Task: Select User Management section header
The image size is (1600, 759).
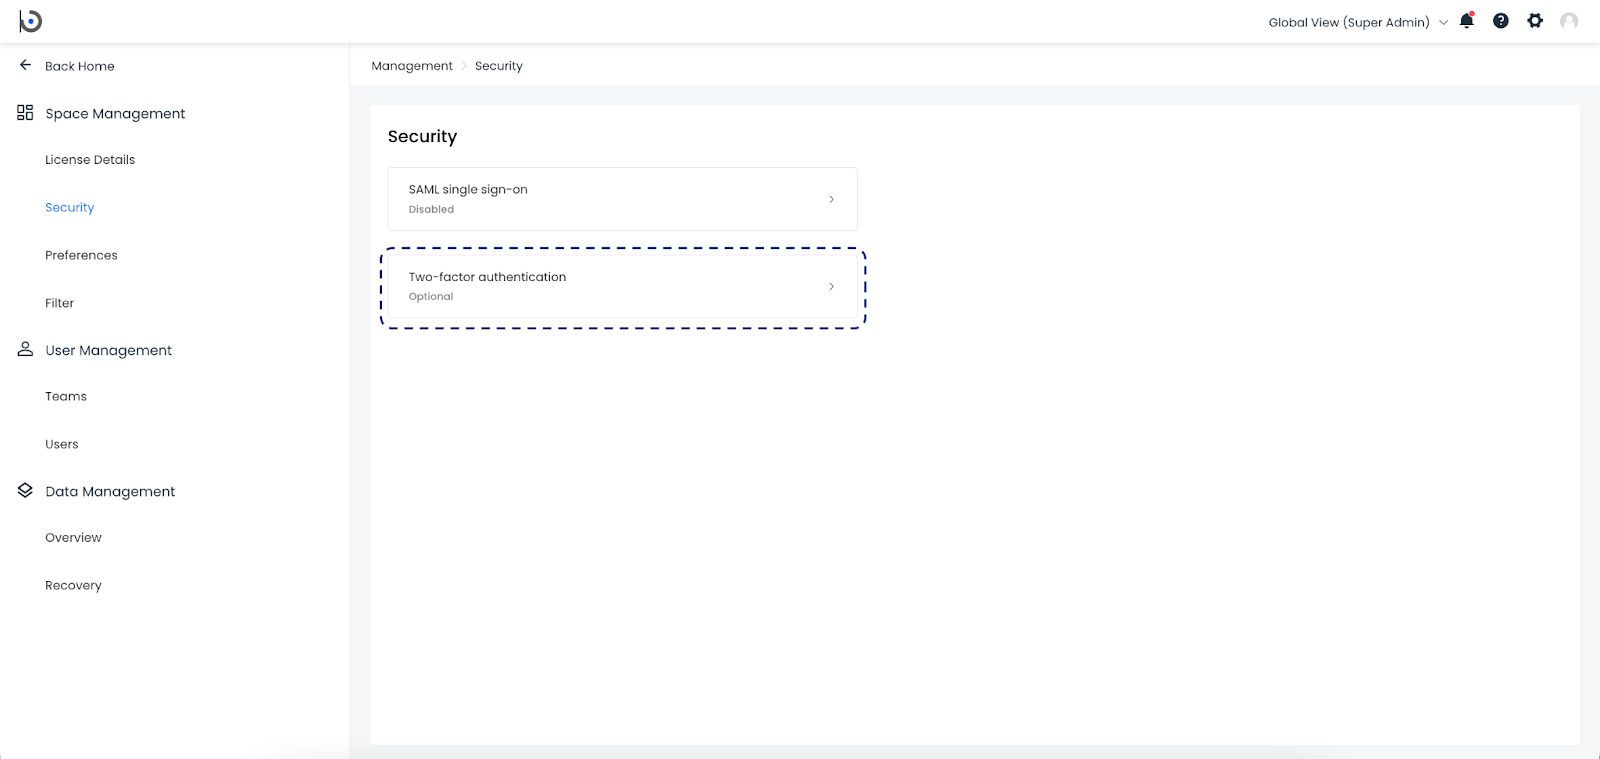Action: [108, 350]
